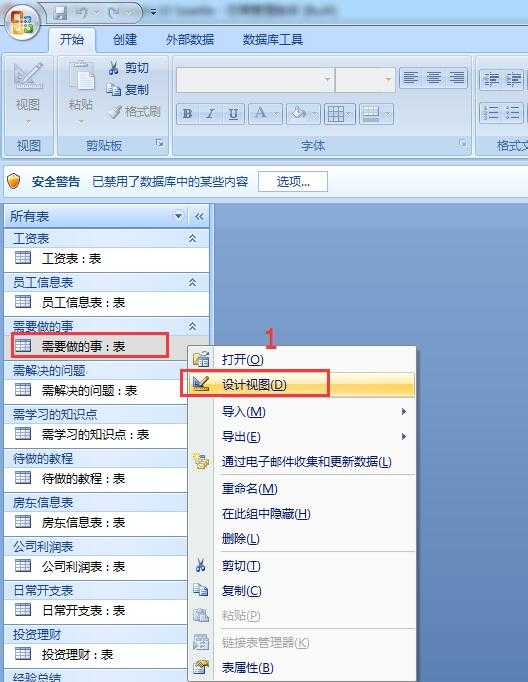Select the 需学习的知识点：表 item
Image resolution: width=528 pixels, height=682 pixels.
pos(96,434)
